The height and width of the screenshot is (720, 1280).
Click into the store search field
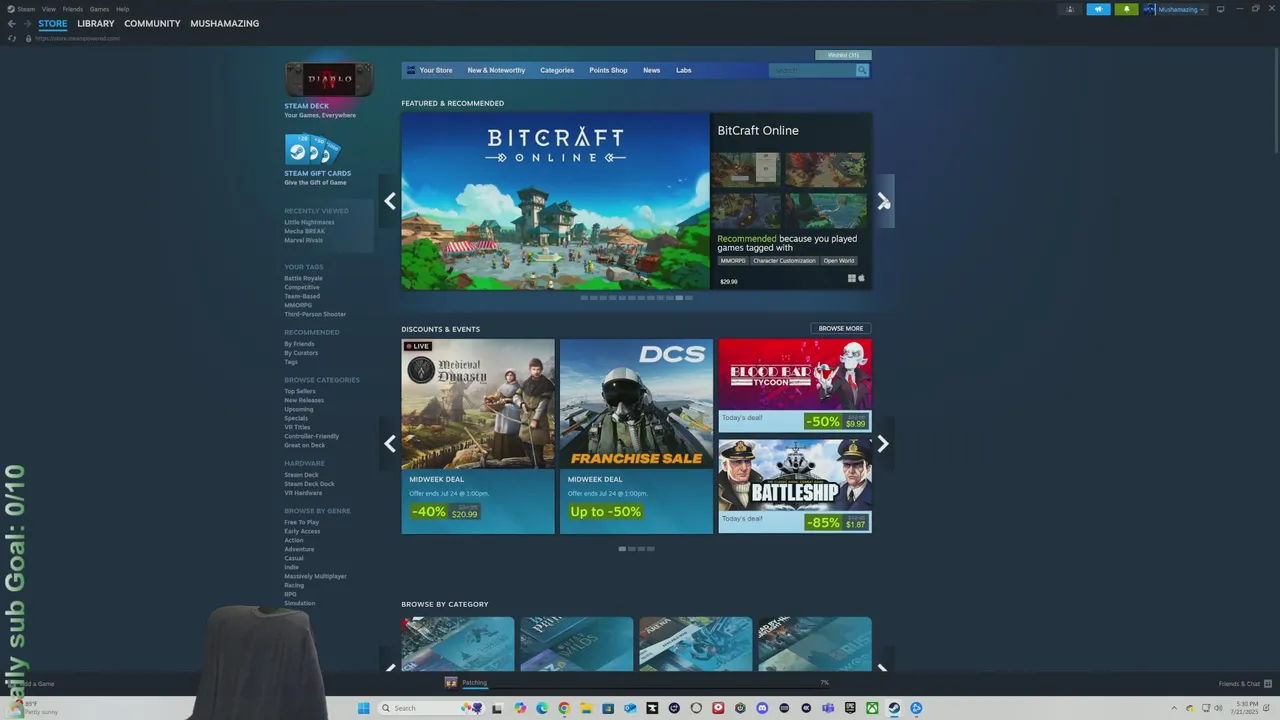tap(812, 70)
